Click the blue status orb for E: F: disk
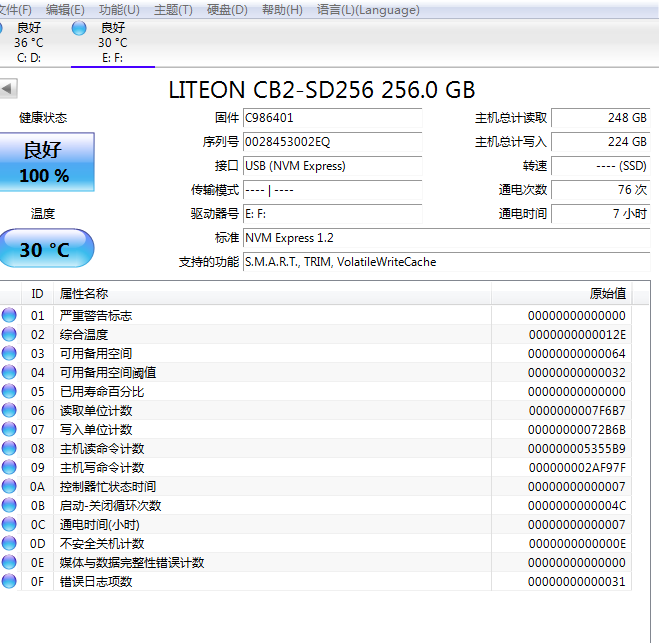The image size is (659, 643). click(x=79, y=28)
